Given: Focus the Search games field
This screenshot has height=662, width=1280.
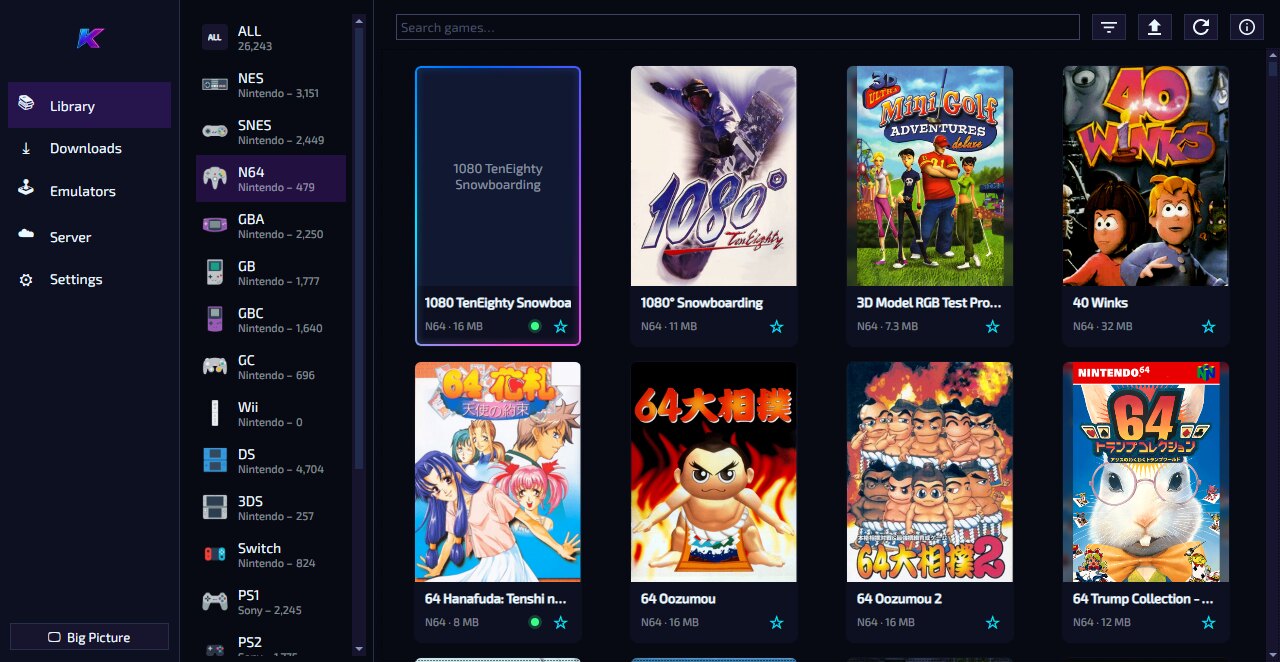Looking at the screenshot, I should tap(738, 27).
